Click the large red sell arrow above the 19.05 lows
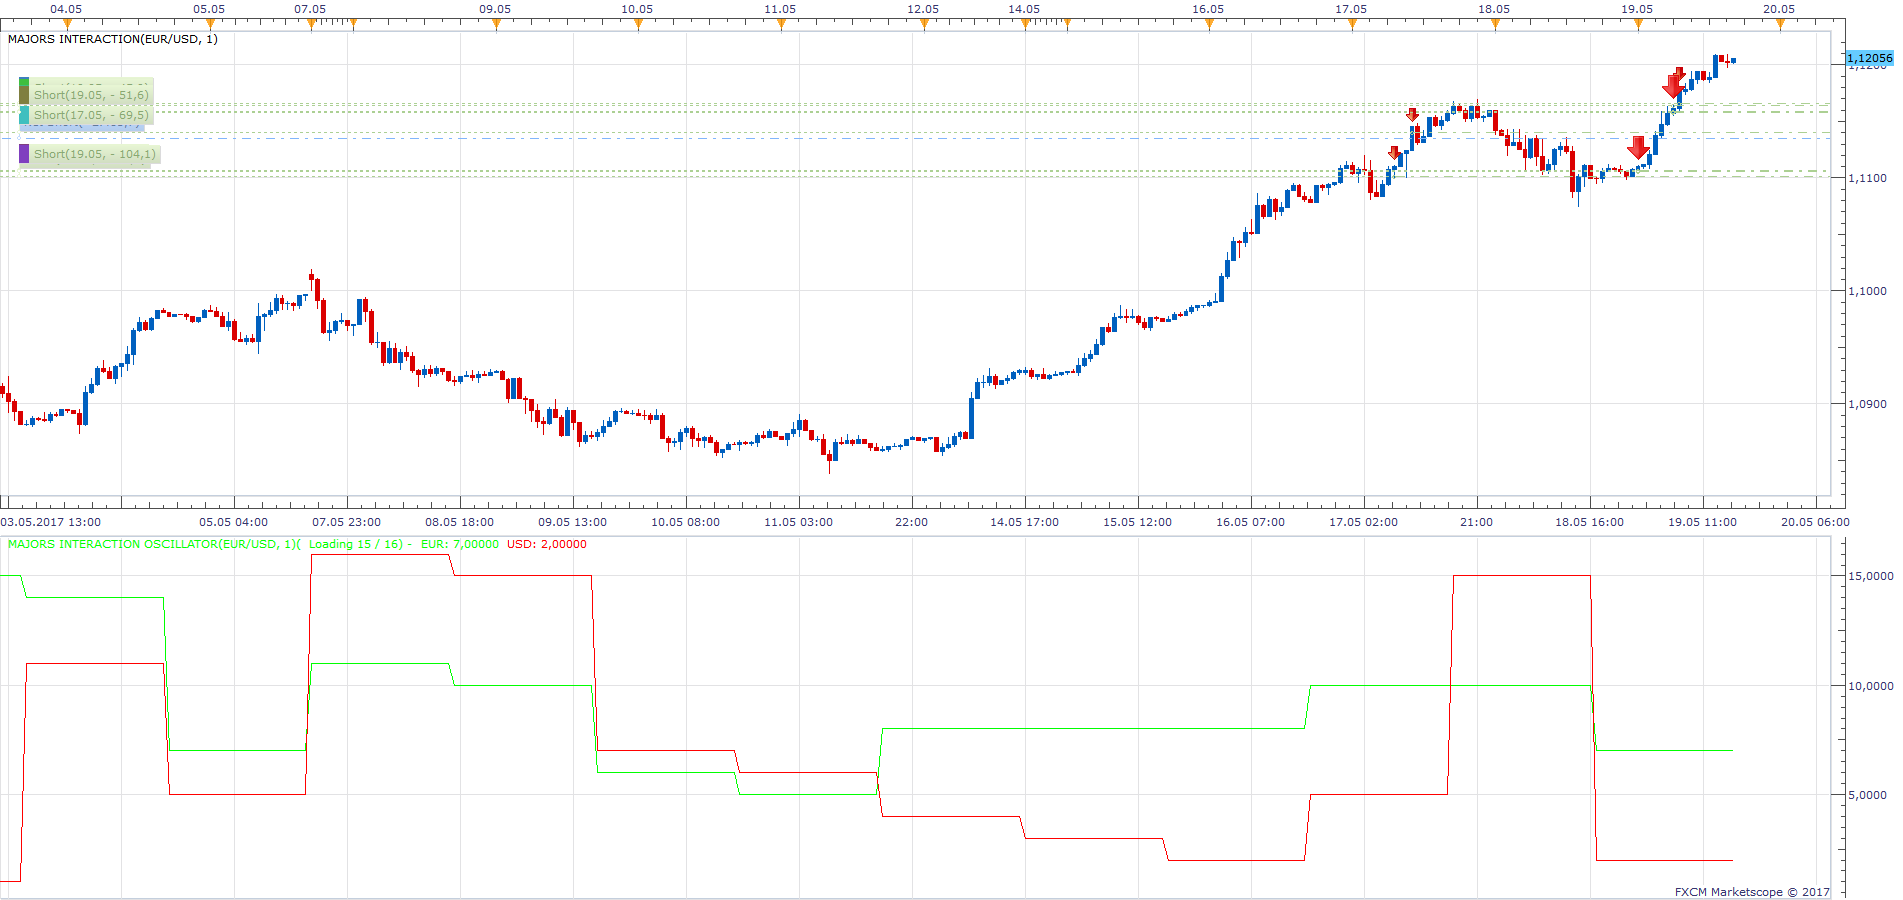The height and width of the screenshot is (900, 1903). coord(1638,148)
